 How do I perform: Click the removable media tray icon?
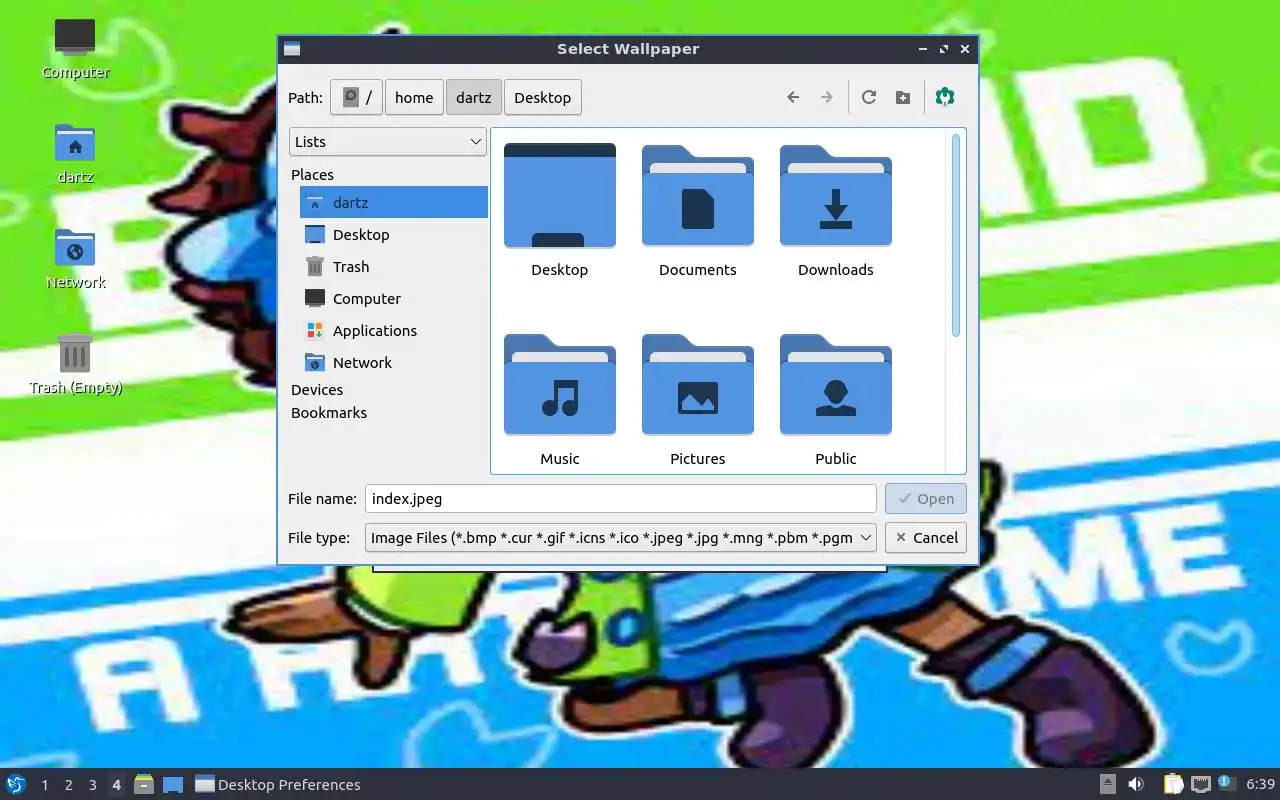[1108, 784]
